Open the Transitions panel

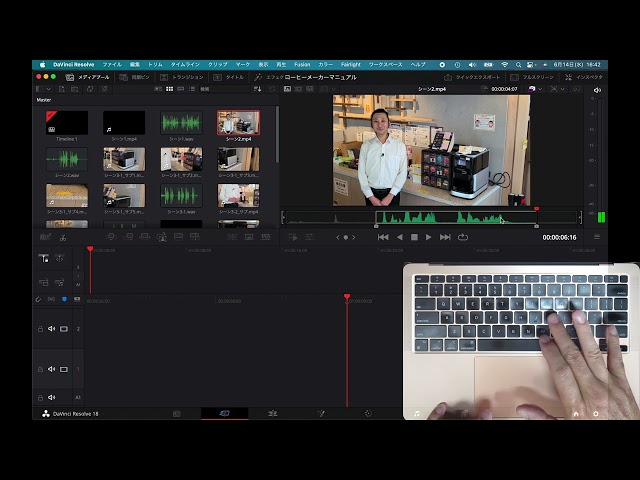183,77
